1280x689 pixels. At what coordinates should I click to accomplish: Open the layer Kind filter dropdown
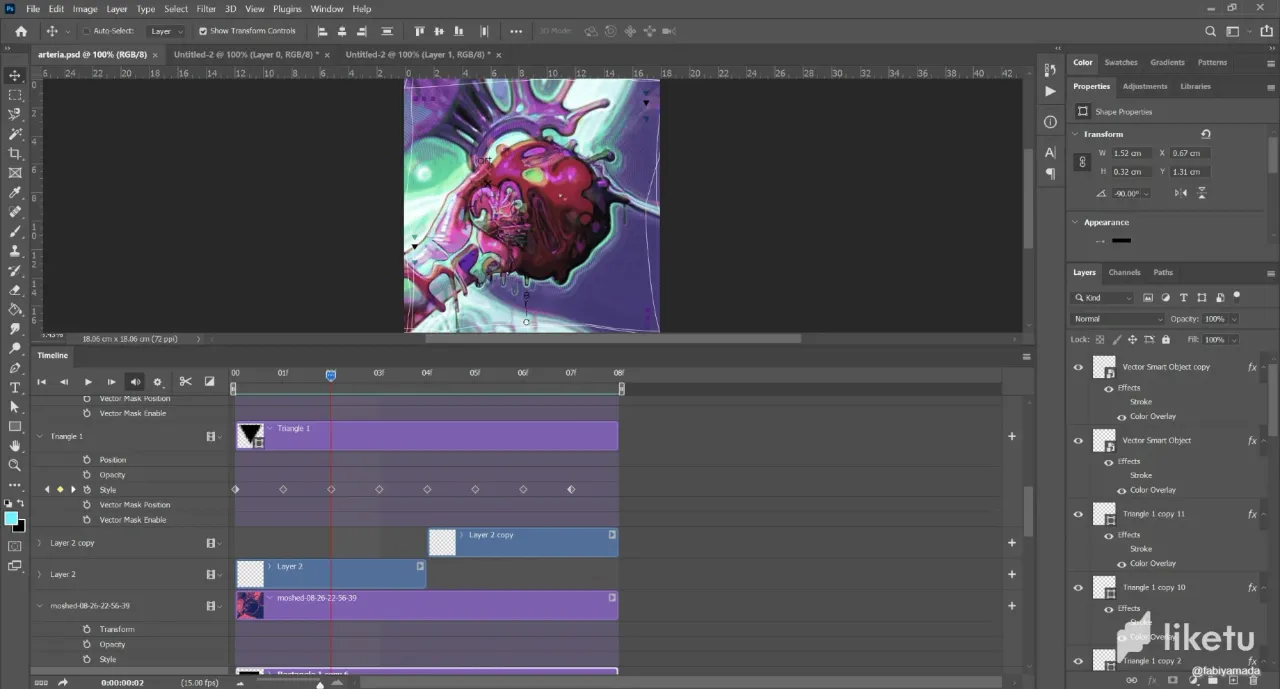pos(1103,297)
